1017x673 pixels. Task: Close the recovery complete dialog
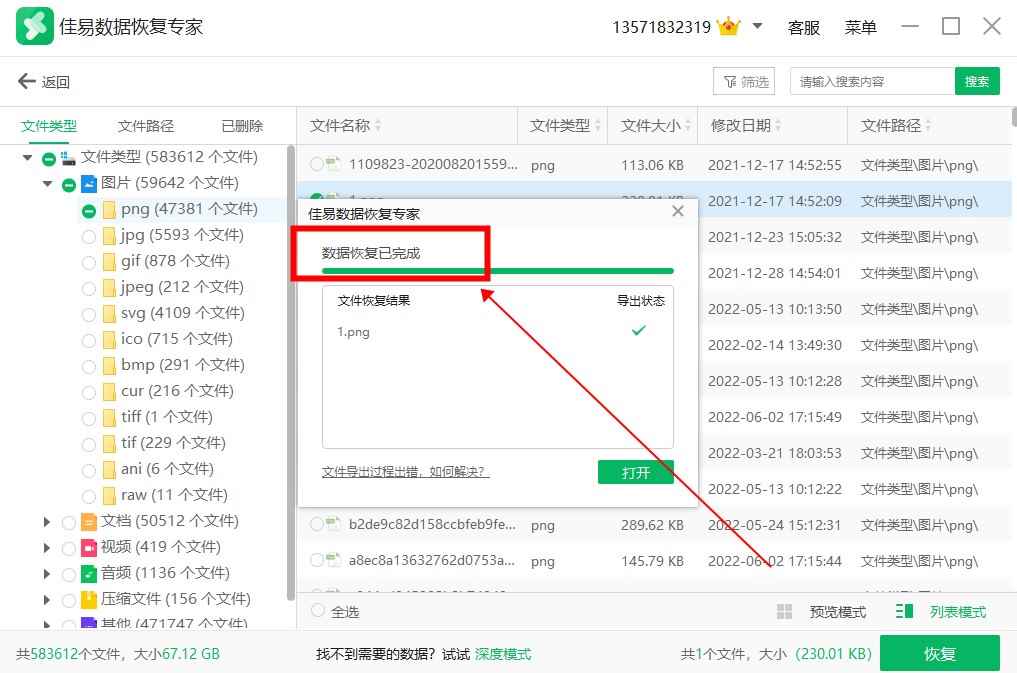pos(678,212)
